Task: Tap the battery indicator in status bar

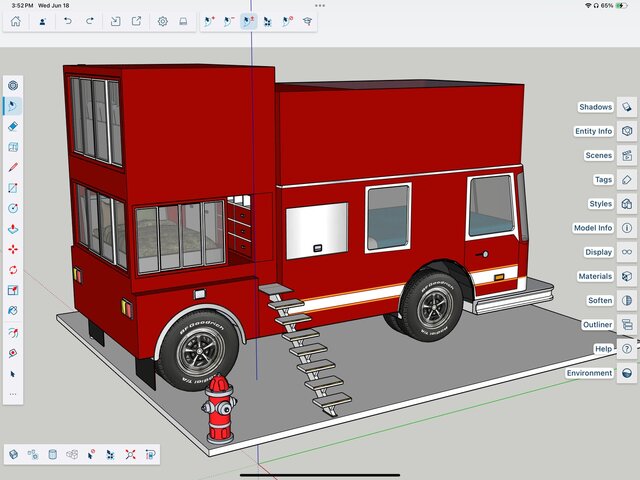Action: pos(622,6)
